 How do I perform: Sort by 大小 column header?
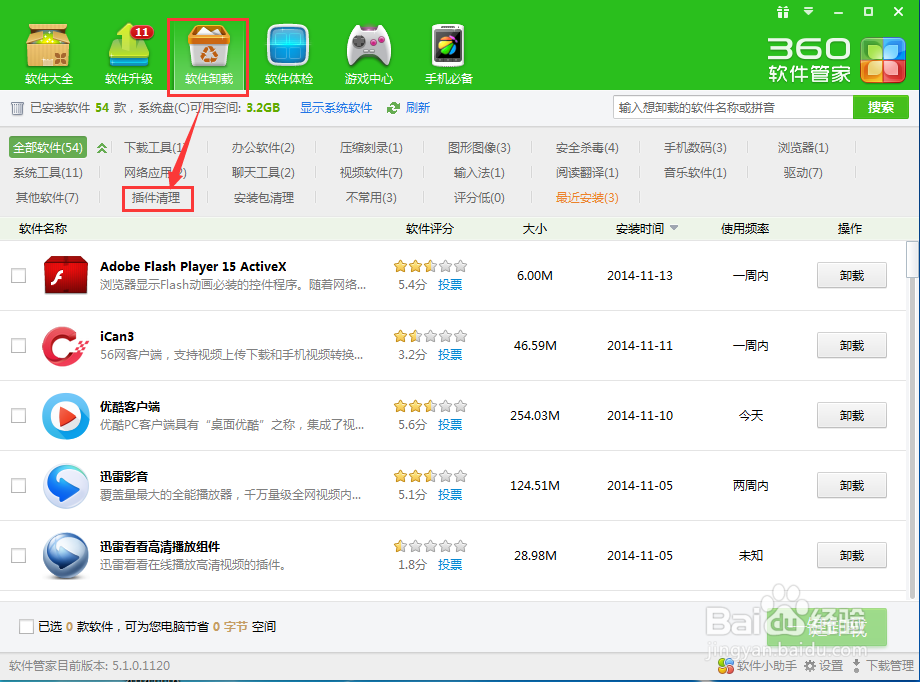point(535,228)
